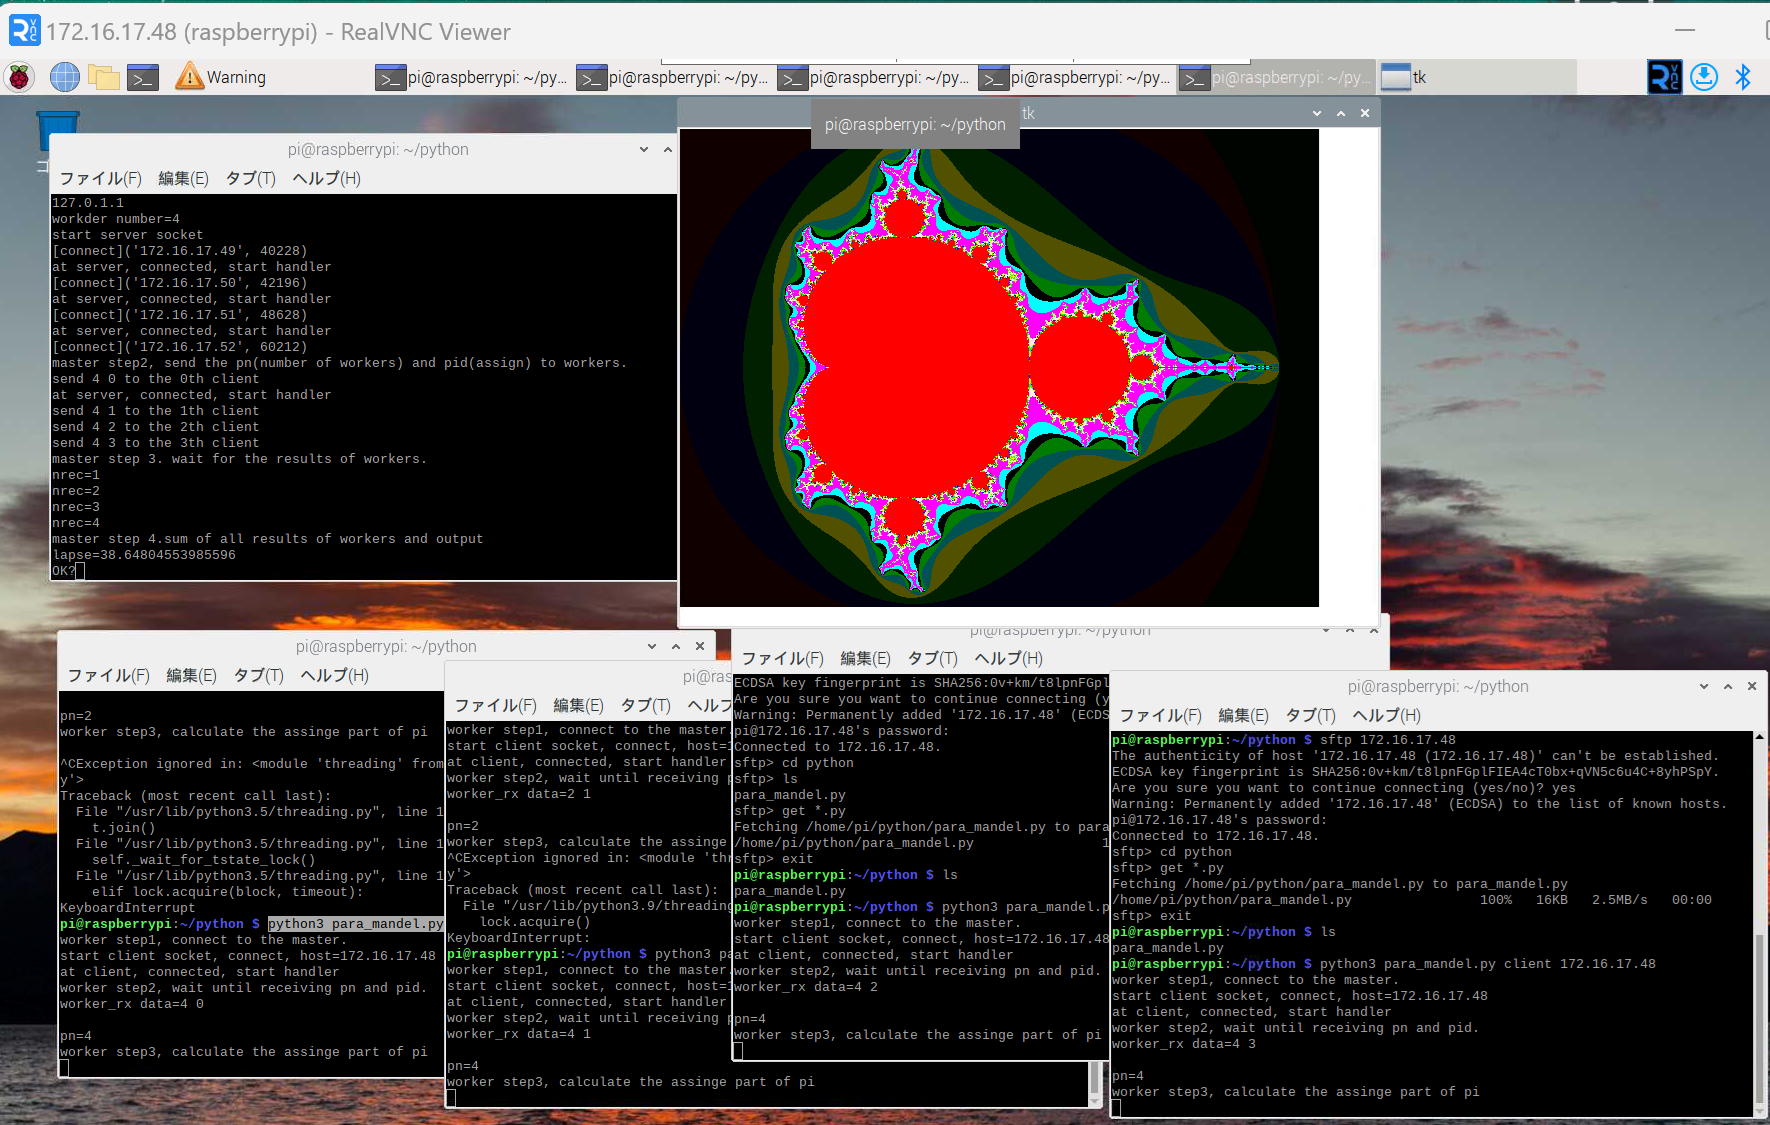Close the tk Mandelbrot window
The height and width of the screenshot is (1125, 1770).
[1365, 113]
